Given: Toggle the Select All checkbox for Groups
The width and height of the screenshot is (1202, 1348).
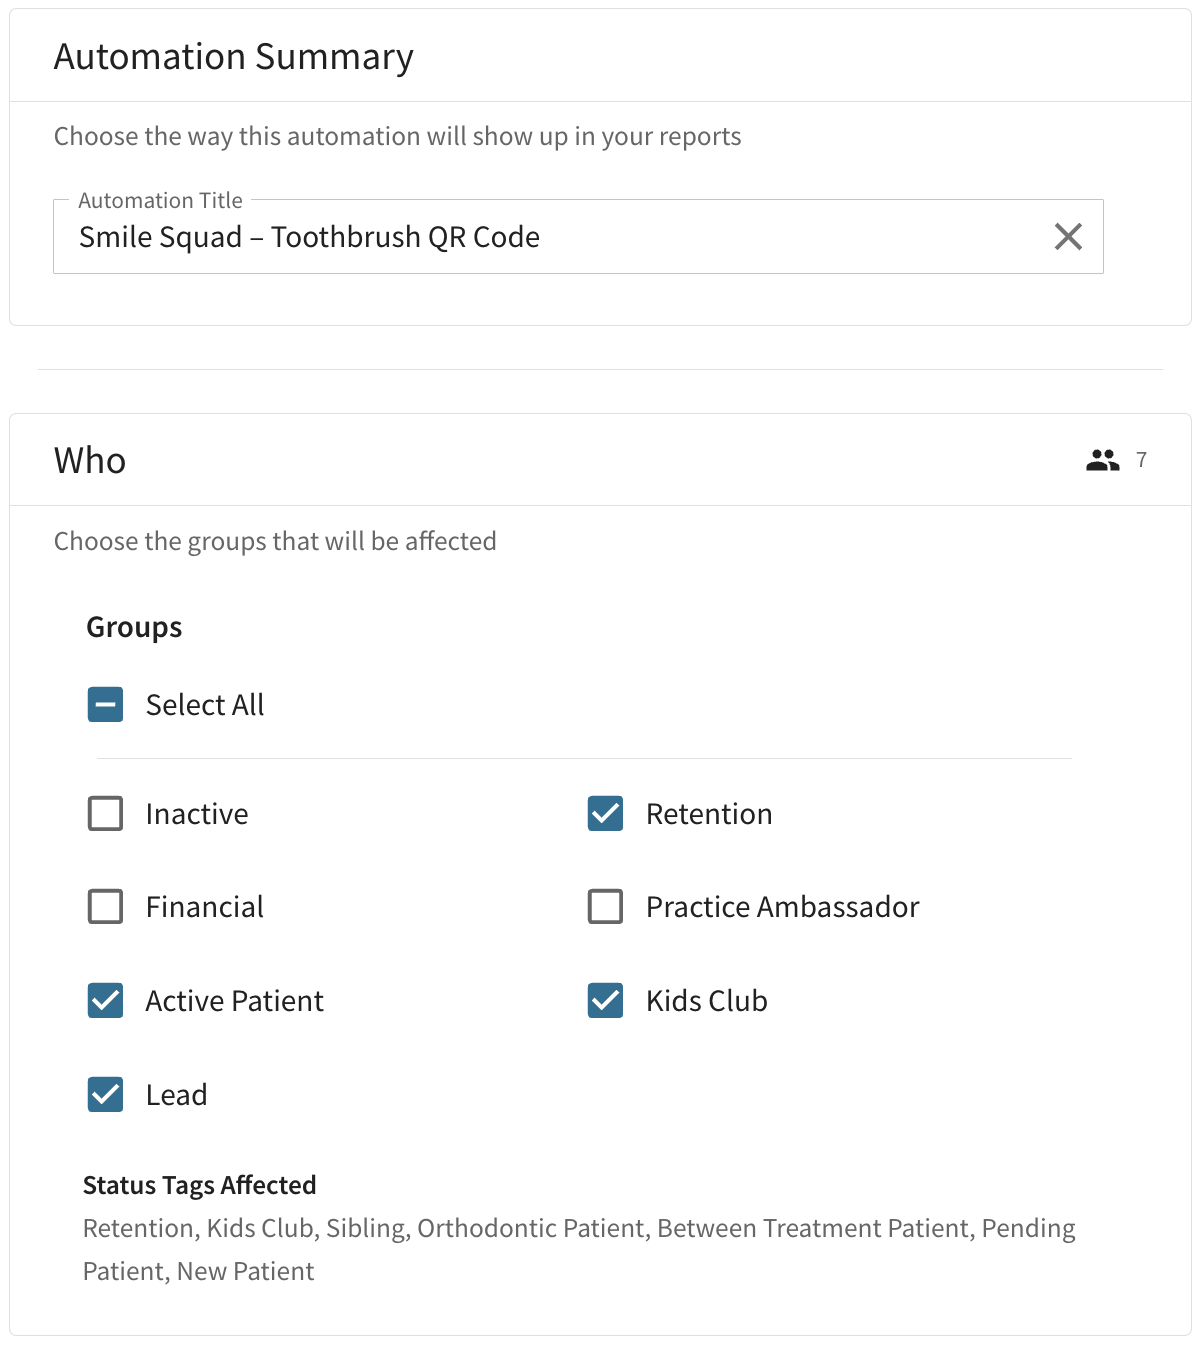Looking at the screenshot, I should coord(105,704).
